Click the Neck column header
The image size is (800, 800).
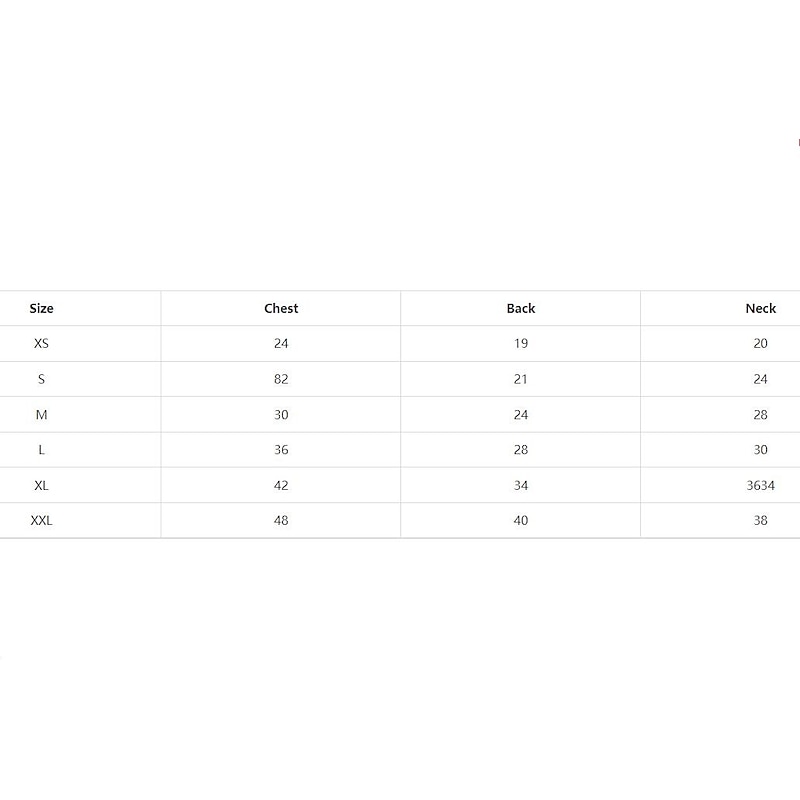(x=760, y=308)
